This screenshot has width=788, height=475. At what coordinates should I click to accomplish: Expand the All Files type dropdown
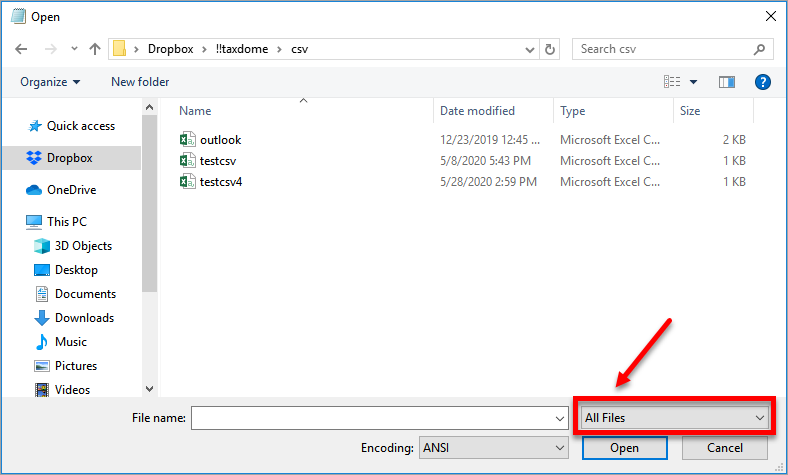[x=673, y=417]
